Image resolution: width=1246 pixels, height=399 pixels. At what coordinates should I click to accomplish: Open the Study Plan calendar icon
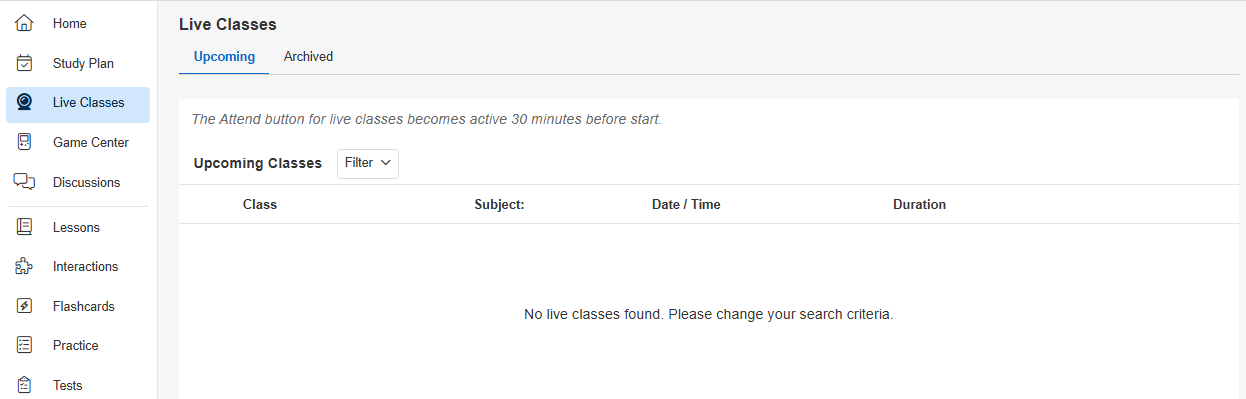25,63
